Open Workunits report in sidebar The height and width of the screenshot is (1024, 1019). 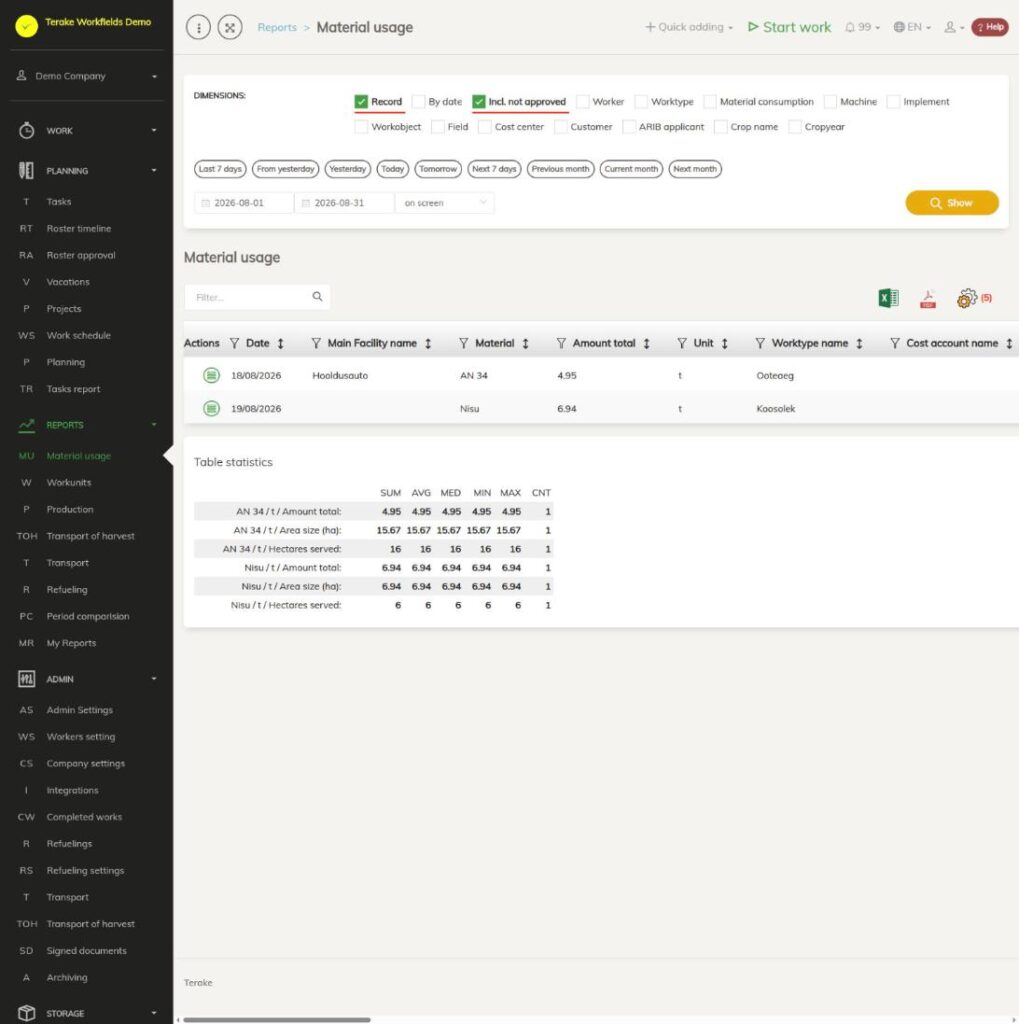69,483
